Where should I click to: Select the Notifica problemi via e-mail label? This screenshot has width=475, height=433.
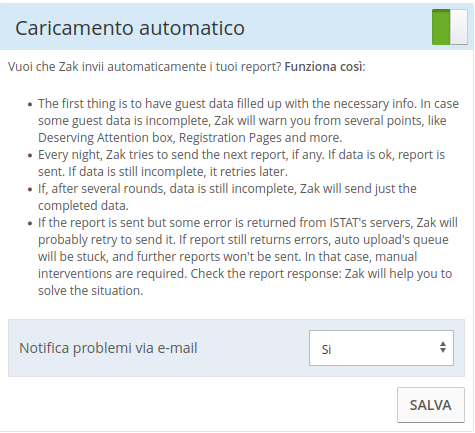(x=108, y=348)
